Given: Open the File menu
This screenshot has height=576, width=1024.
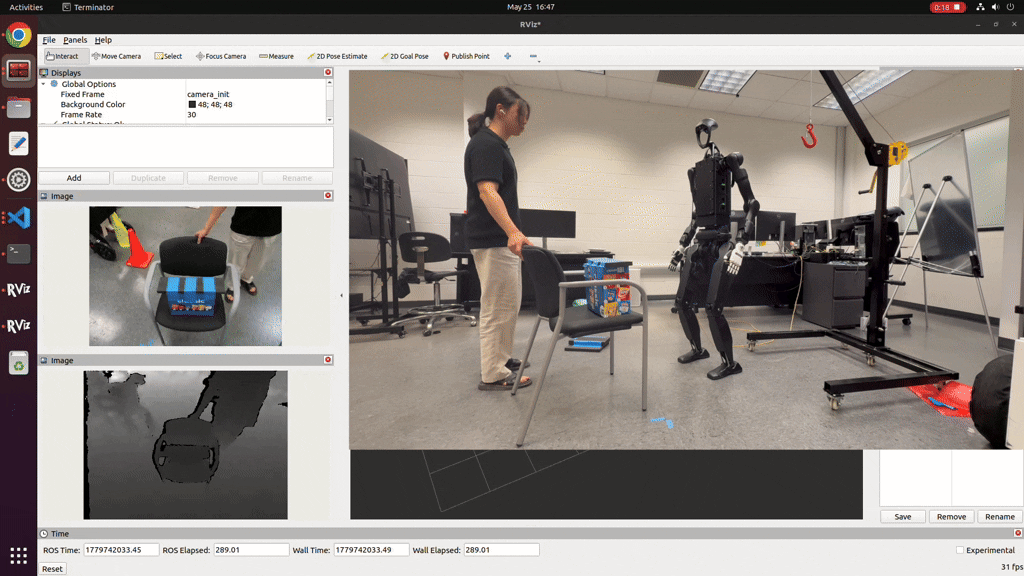Looking at the screenshot, I should coord(49,40).
